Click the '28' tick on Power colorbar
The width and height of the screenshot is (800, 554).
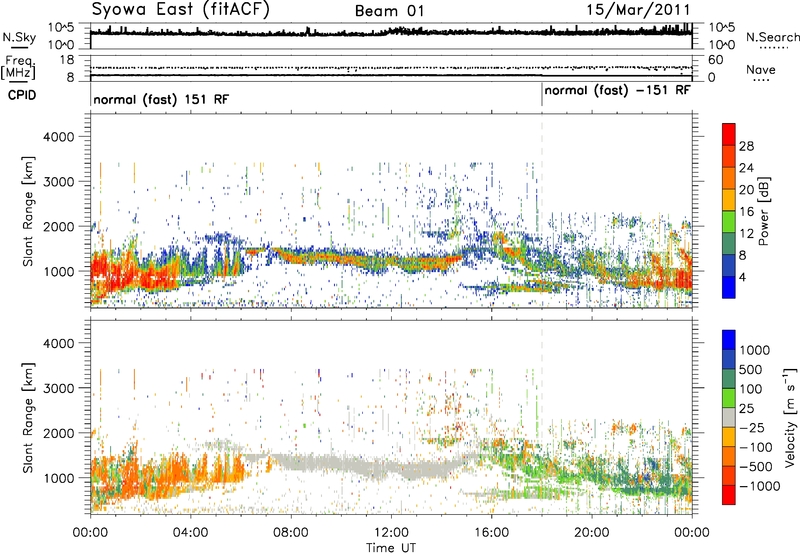pos(746,146)
